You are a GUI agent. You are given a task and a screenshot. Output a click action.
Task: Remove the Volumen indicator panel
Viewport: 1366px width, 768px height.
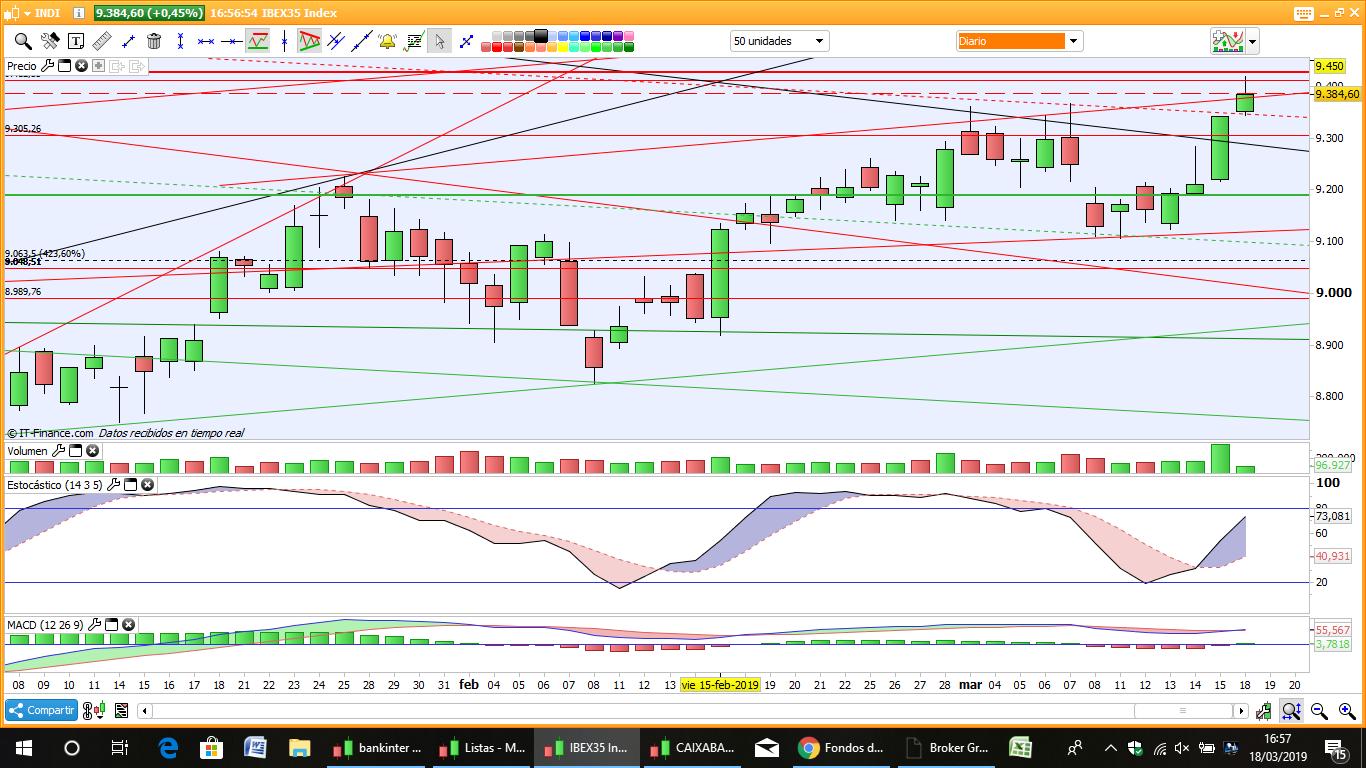[x=92, y=451]
